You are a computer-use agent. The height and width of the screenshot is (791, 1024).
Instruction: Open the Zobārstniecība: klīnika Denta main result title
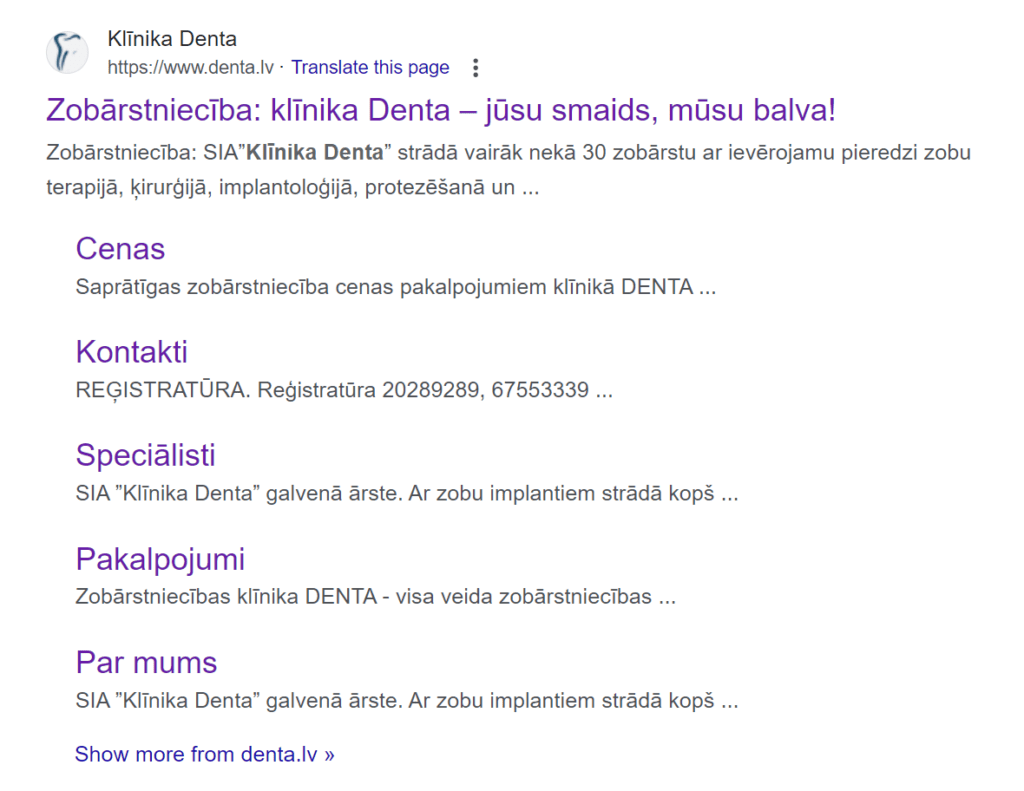pyautogui.click(x=441, y=110)
